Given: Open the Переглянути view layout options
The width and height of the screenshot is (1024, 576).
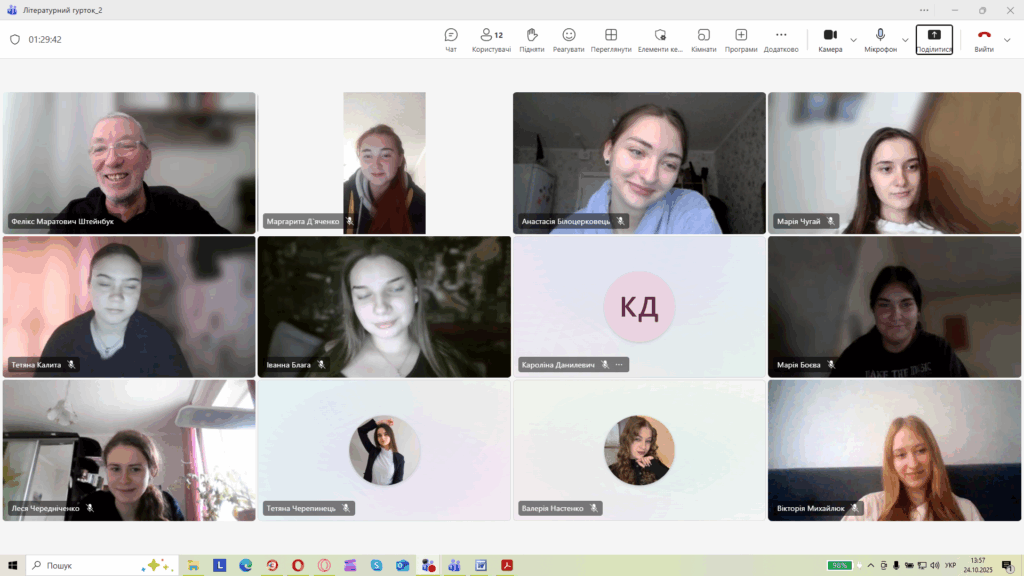Looking at the screenshot, I should pyautogui.click(x=611, y=39).
